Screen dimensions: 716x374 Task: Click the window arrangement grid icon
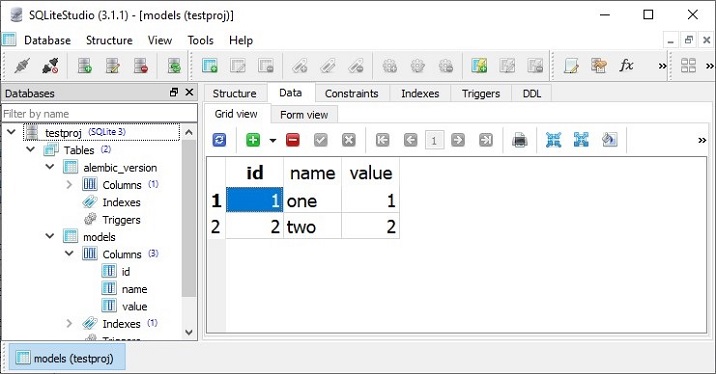click(688, 66)
